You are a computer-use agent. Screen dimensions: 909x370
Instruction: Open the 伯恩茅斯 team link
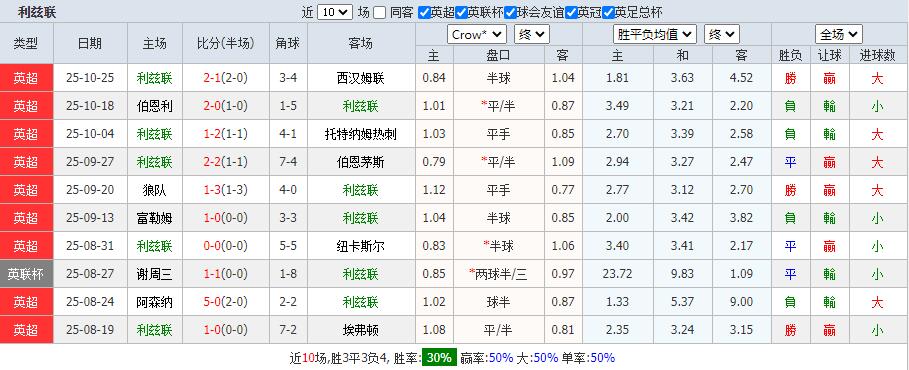click(x=361, y=162)
